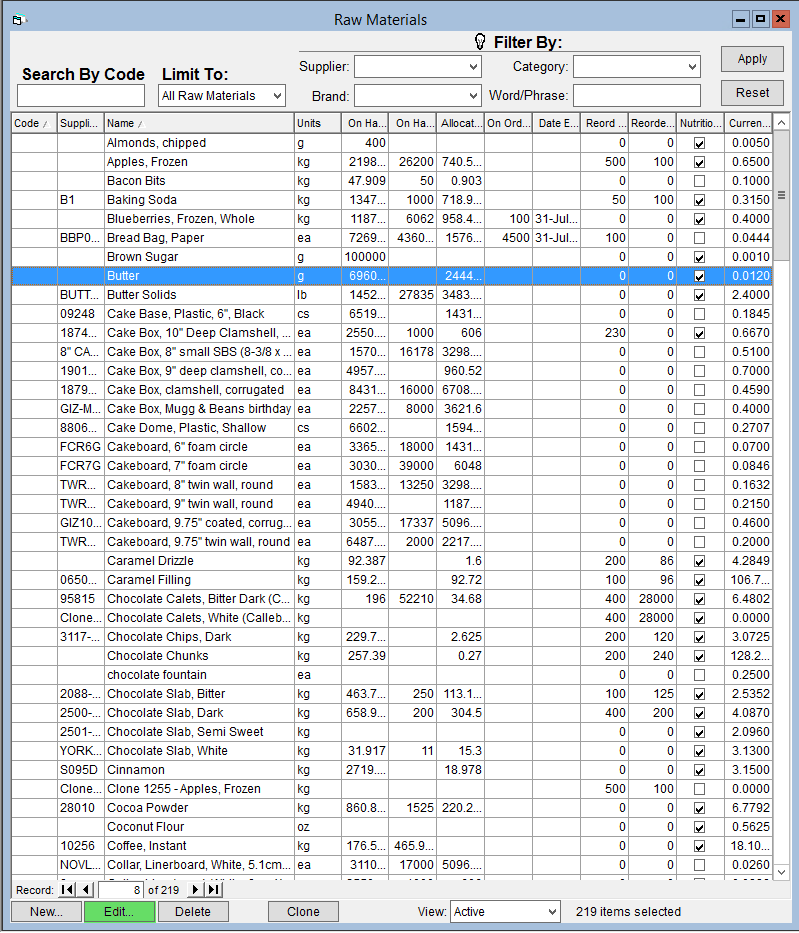799x933 pixels.
Task: Click the Delete button
Action: pyautogui.click(x=193, y=912)
